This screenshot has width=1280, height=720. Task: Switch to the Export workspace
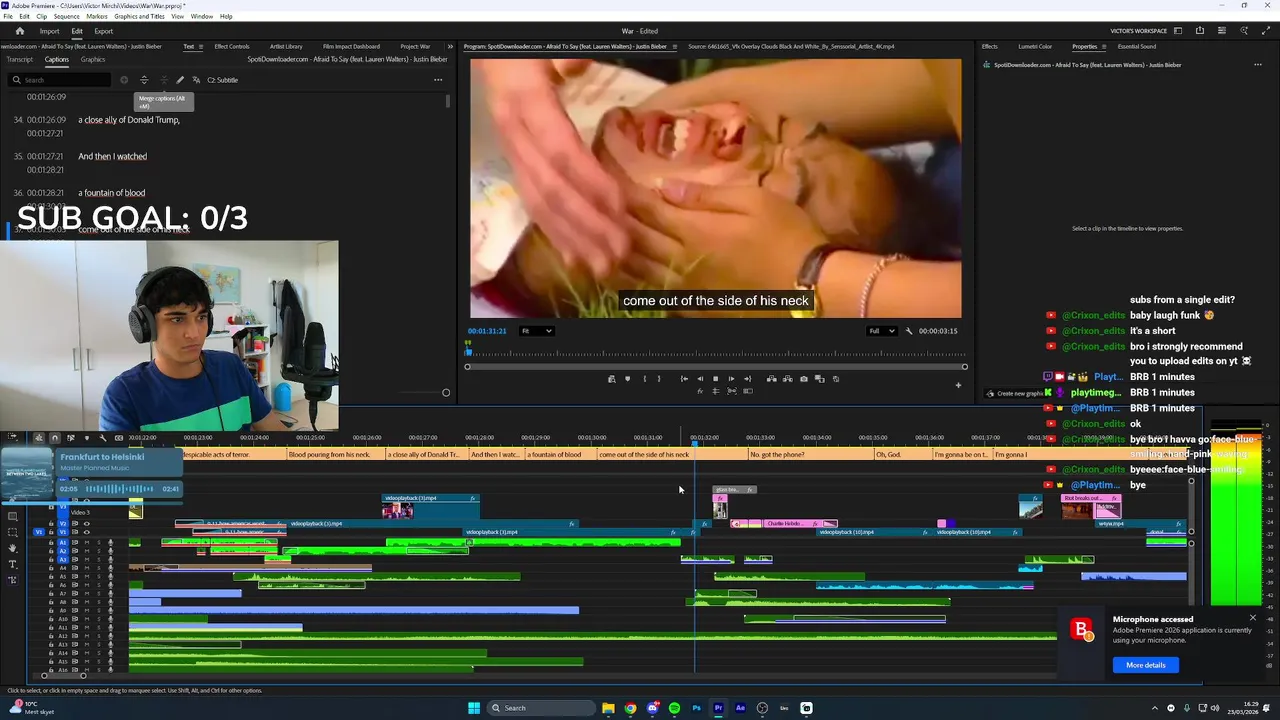104,31
